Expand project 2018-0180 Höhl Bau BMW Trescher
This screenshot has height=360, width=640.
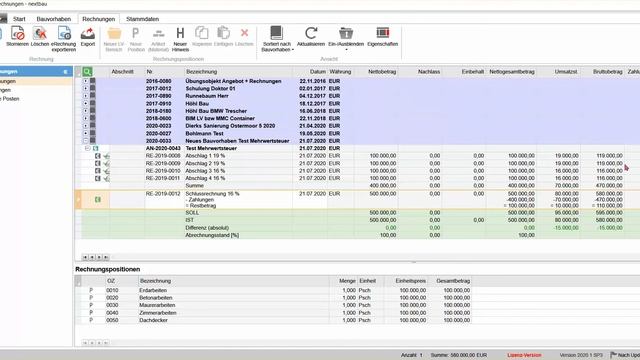[85, 111]
